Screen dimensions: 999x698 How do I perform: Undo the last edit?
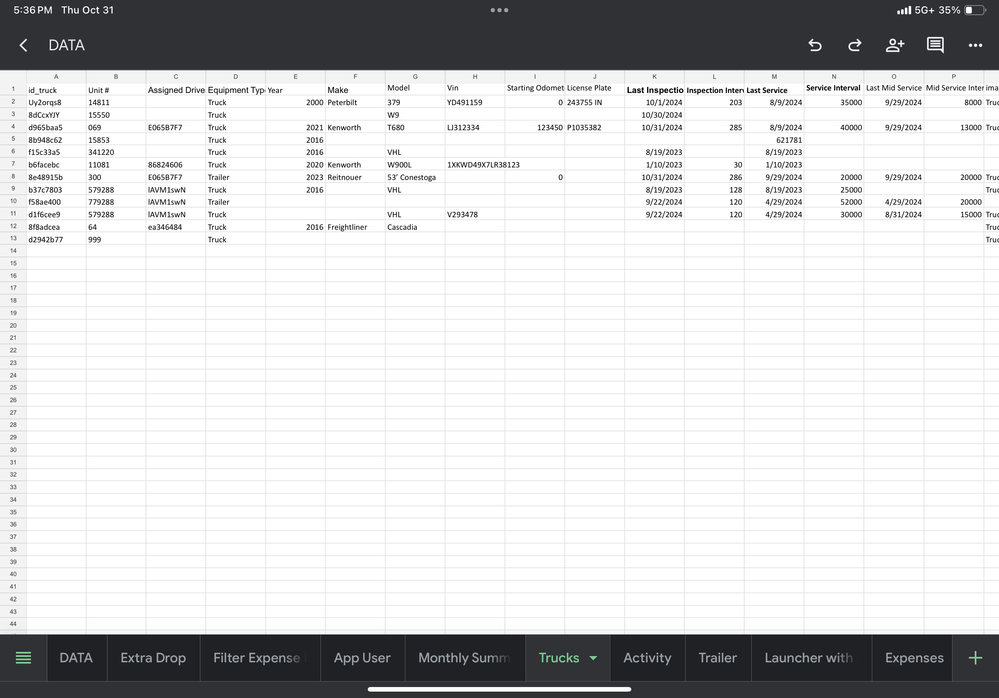(x=815, y=45)
